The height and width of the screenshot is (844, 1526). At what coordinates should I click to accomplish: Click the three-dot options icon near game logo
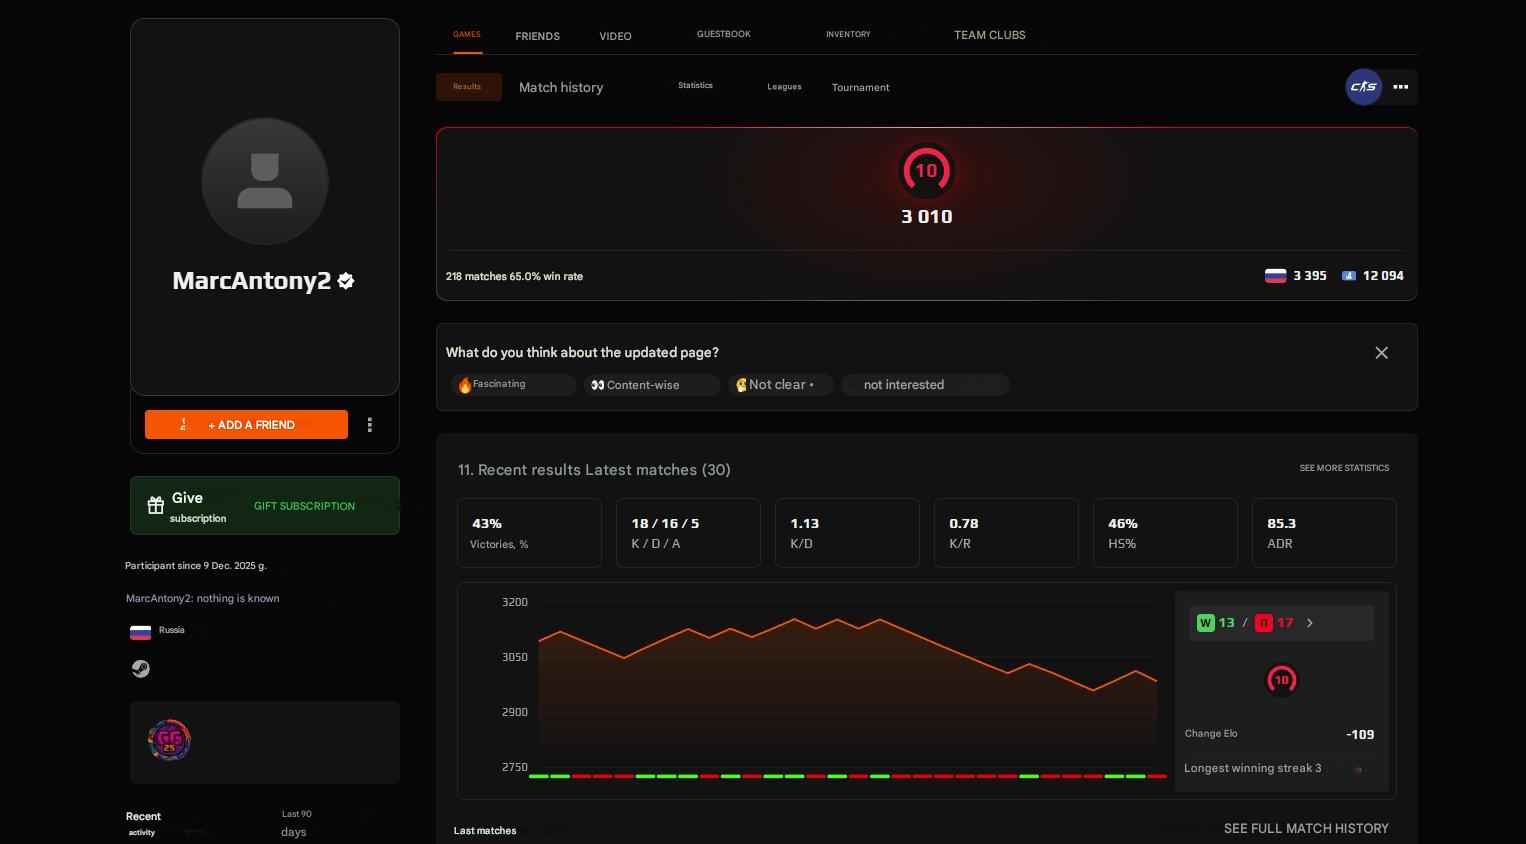(1400, 86)
